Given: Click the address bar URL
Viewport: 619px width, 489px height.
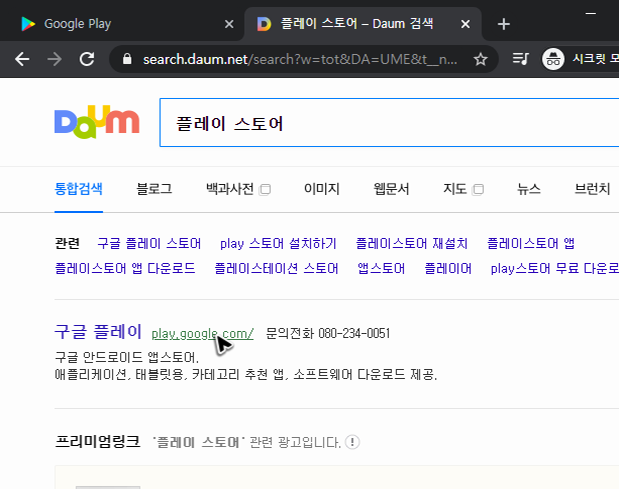Looking at the screenshot, I should click(x=300, y=60).
